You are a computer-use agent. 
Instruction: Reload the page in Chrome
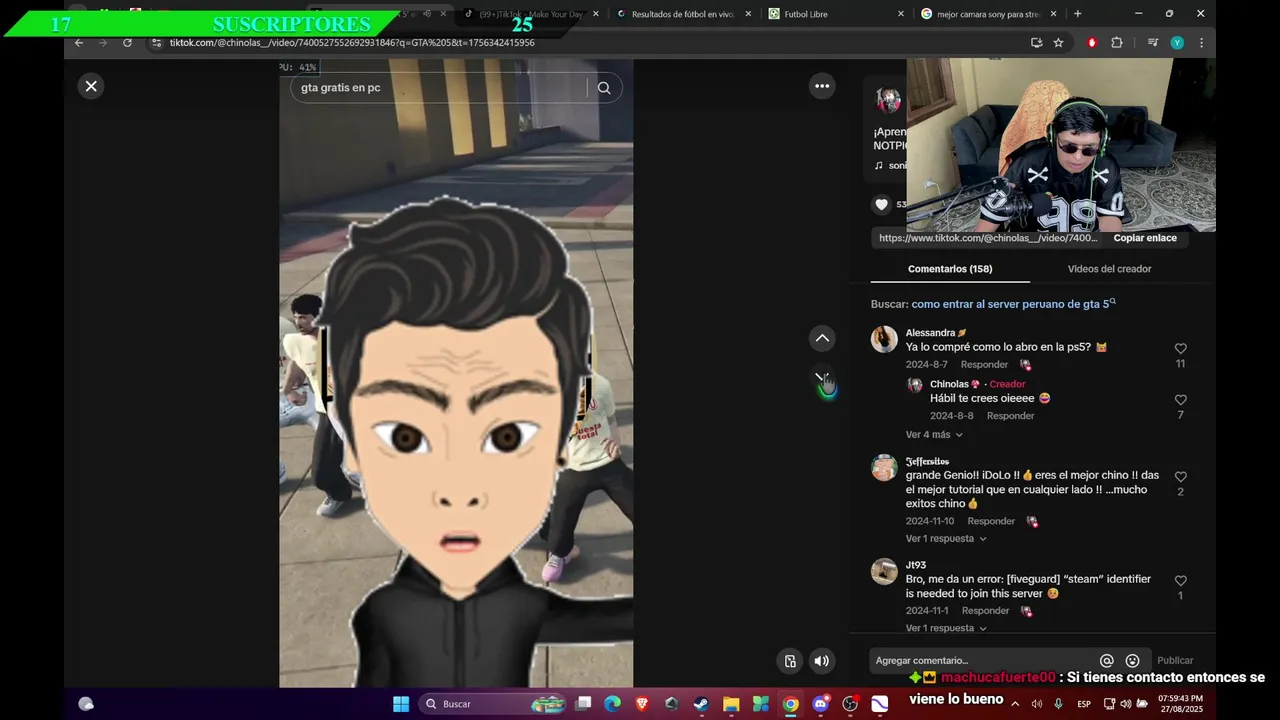(127, 43)
